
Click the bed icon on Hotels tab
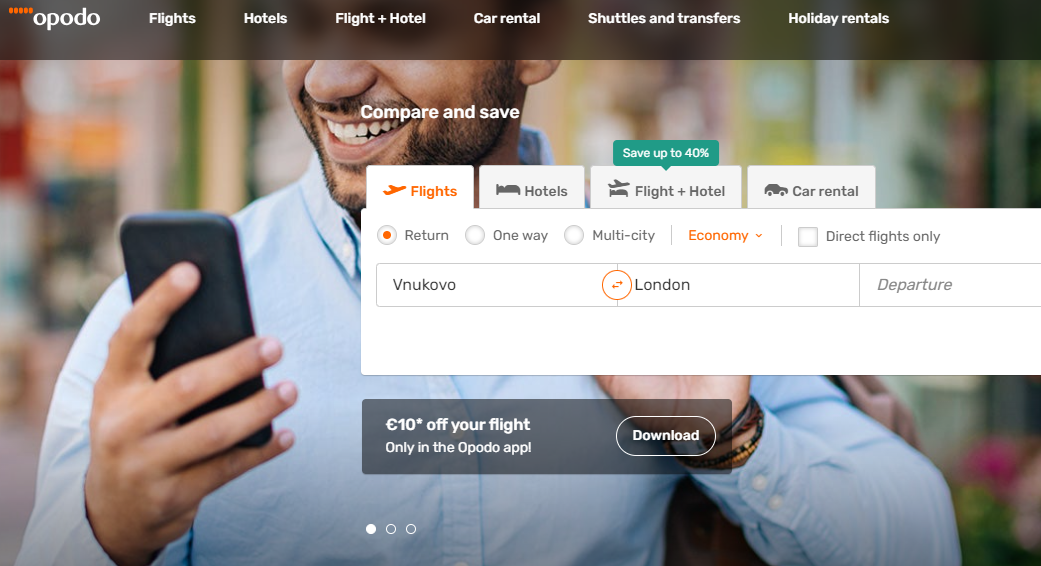tap(508, 190)
